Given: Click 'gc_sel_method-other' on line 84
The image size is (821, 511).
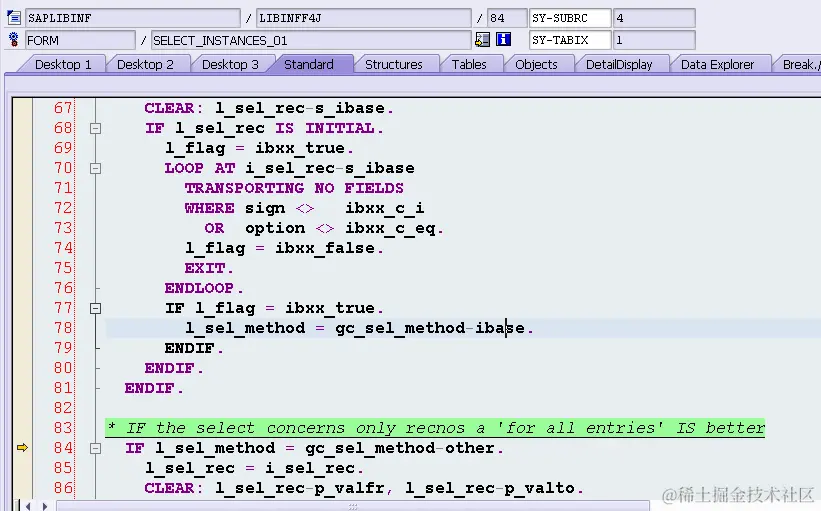Looking at the screenshot, I should tap(400, 448).
